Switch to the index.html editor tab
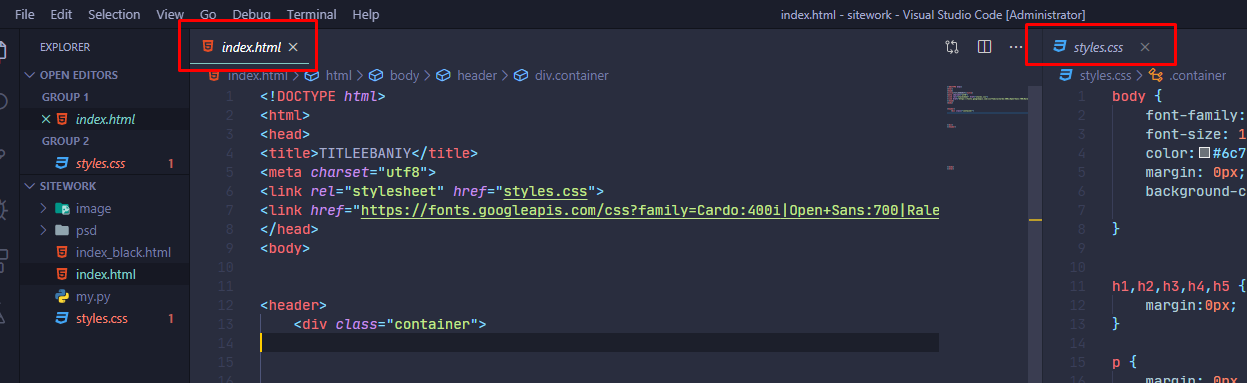The width and height of the screenshot is (1247, 383). tap(251, 47)
